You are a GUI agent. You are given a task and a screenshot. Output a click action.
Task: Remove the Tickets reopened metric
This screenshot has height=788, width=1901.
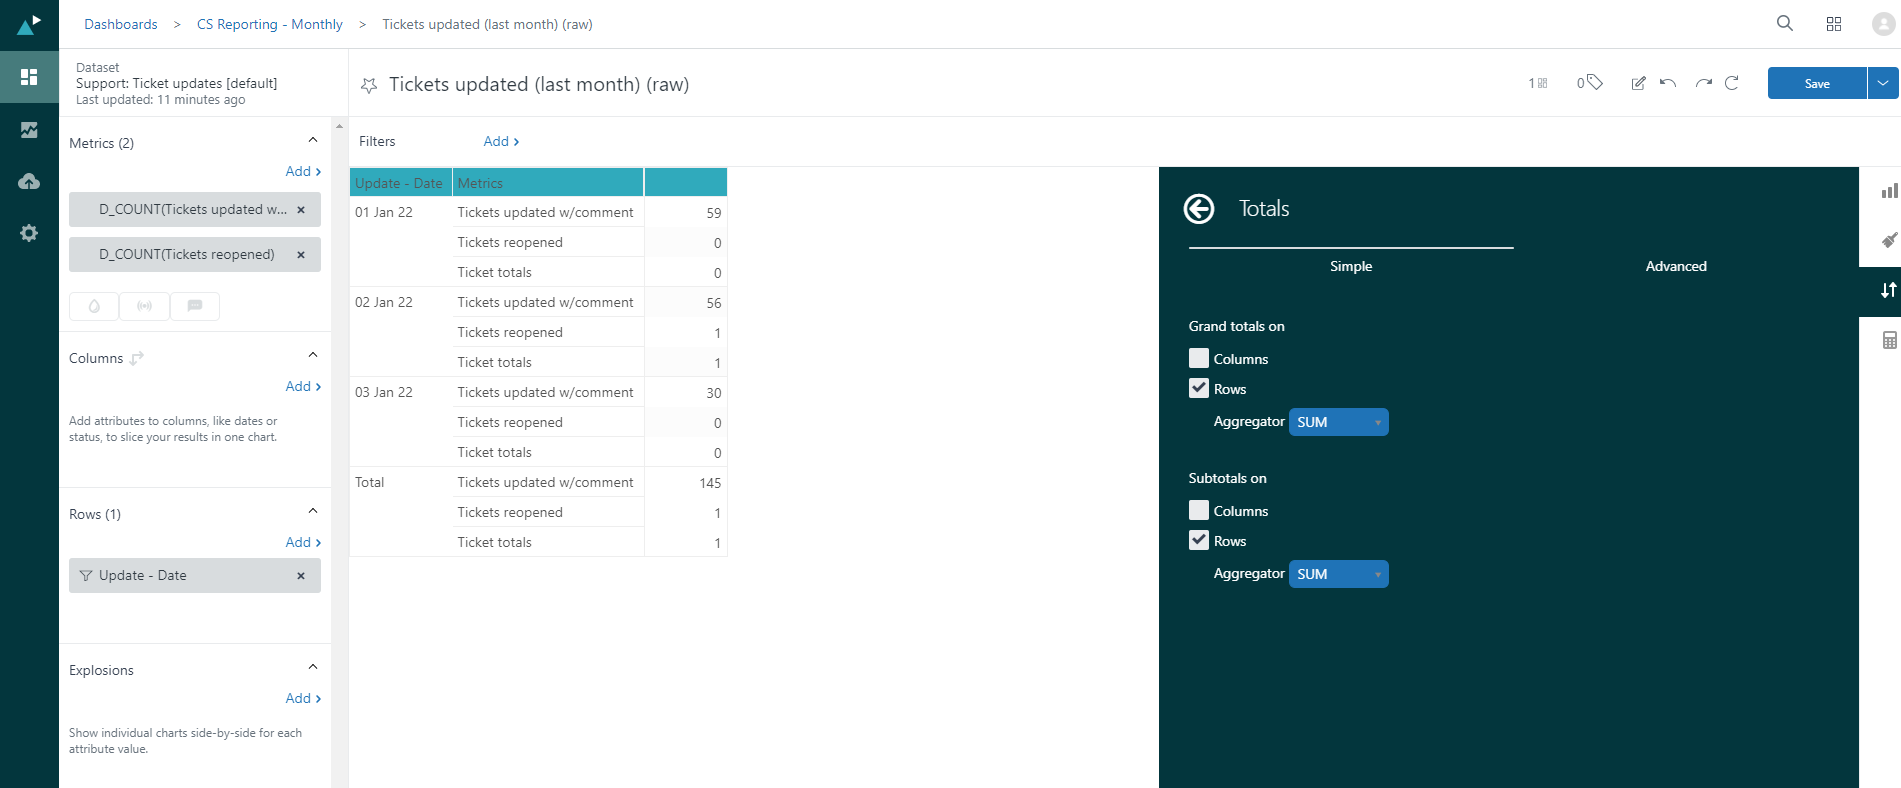[301, 255]
